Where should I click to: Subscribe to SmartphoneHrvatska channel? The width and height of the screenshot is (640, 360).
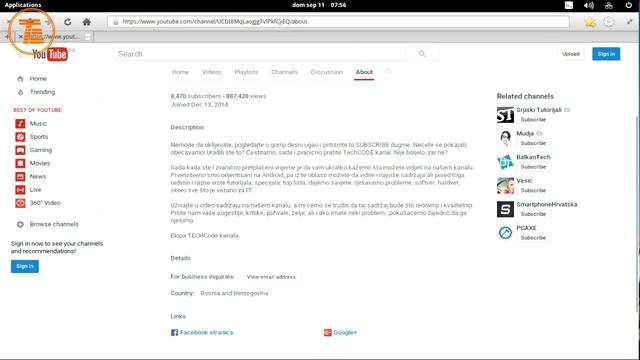tap(533, 214)
